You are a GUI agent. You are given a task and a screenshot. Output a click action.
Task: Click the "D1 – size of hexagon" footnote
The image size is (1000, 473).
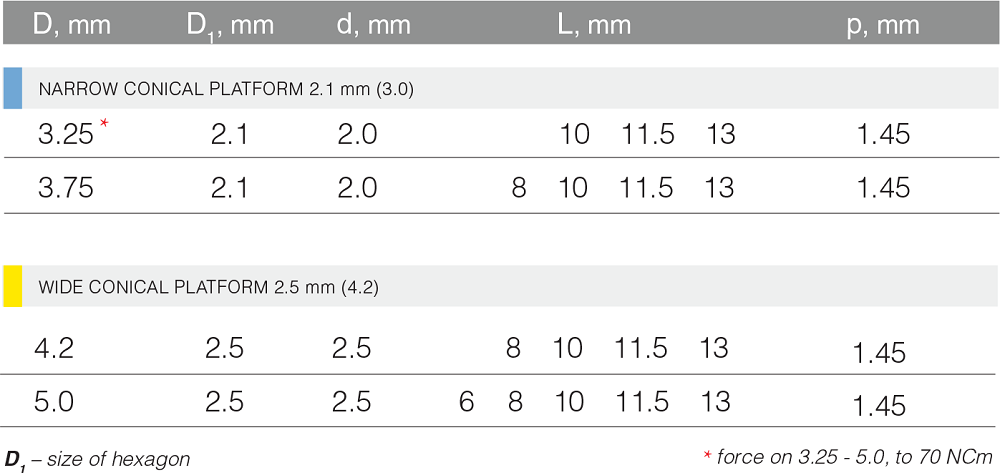(x=97, y=459)
